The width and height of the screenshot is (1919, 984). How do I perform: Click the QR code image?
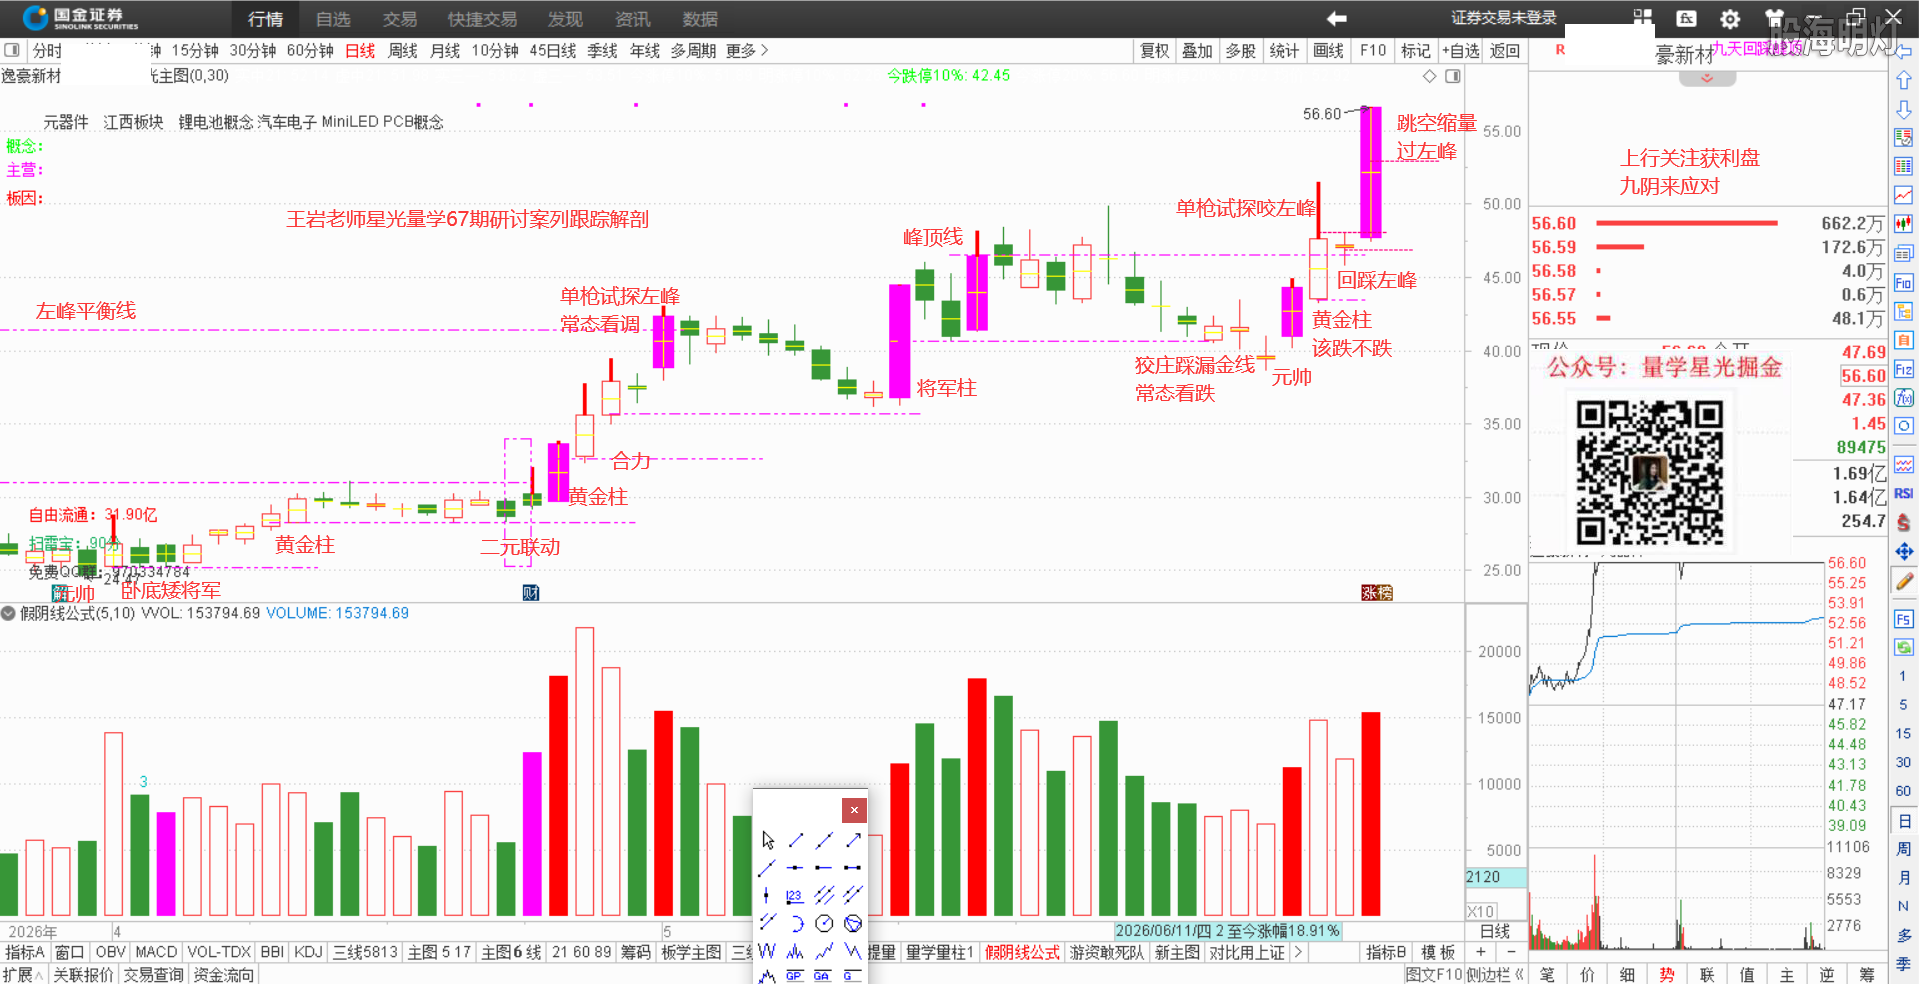click(x=1650, y=472)
